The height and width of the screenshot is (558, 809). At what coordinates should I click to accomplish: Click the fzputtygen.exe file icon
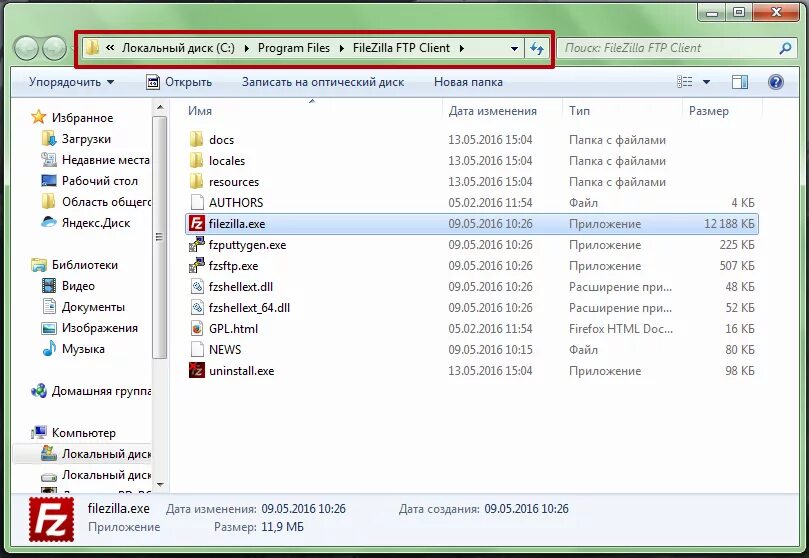point(197,245)
